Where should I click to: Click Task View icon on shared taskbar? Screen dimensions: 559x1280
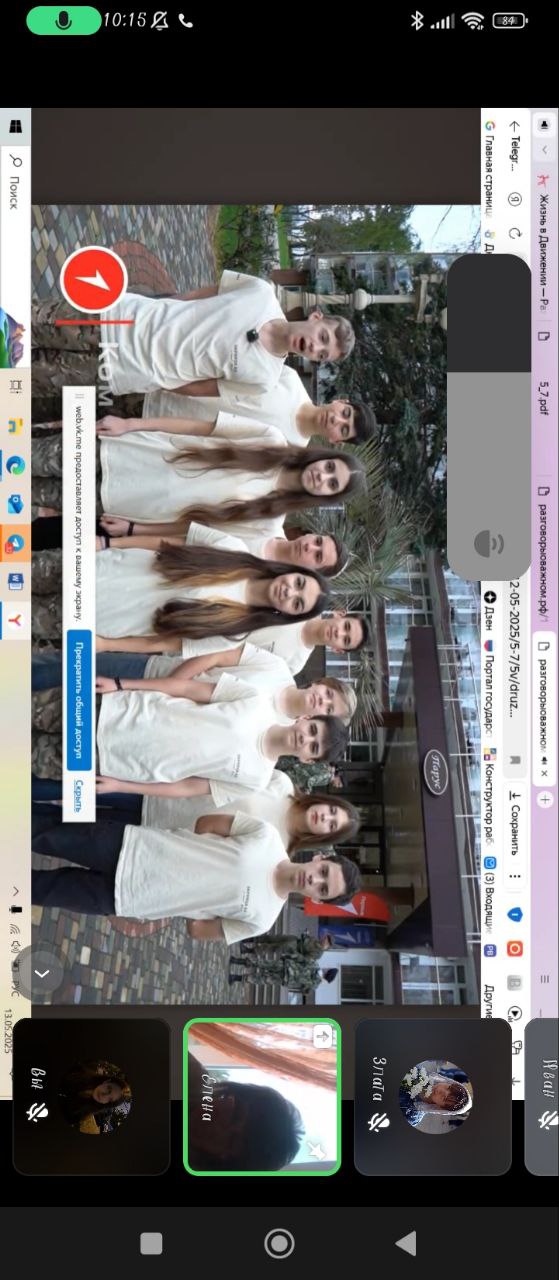(15, 386)
